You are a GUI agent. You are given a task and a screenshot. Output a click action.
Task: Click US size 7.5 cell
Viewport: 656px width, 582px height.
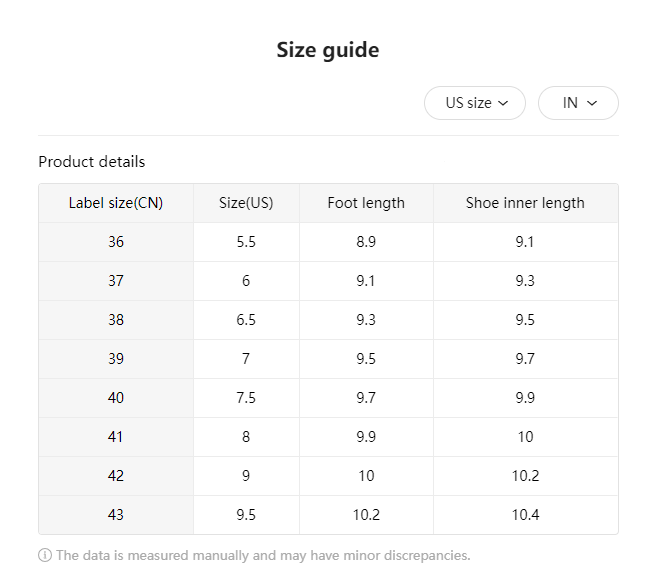(x=246, y=398)
